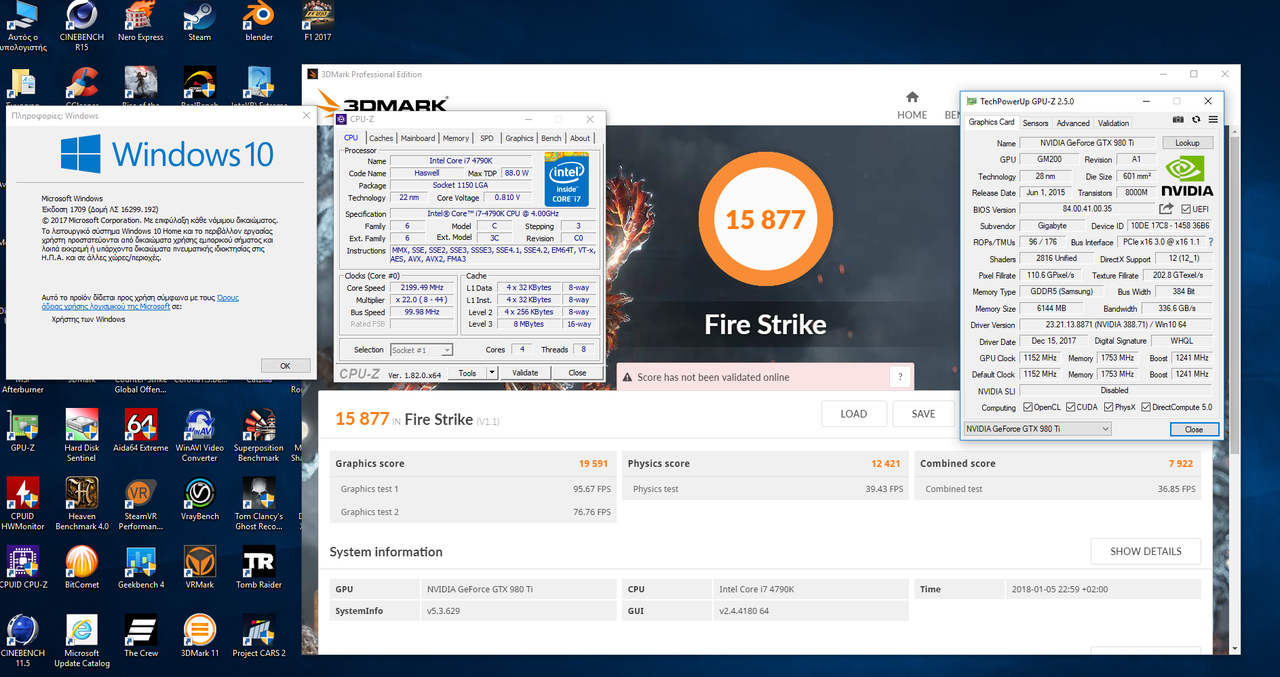Select the 3DMark 11 desktop icon
This screenshot has width=1280, height=677.
[200, 636]
